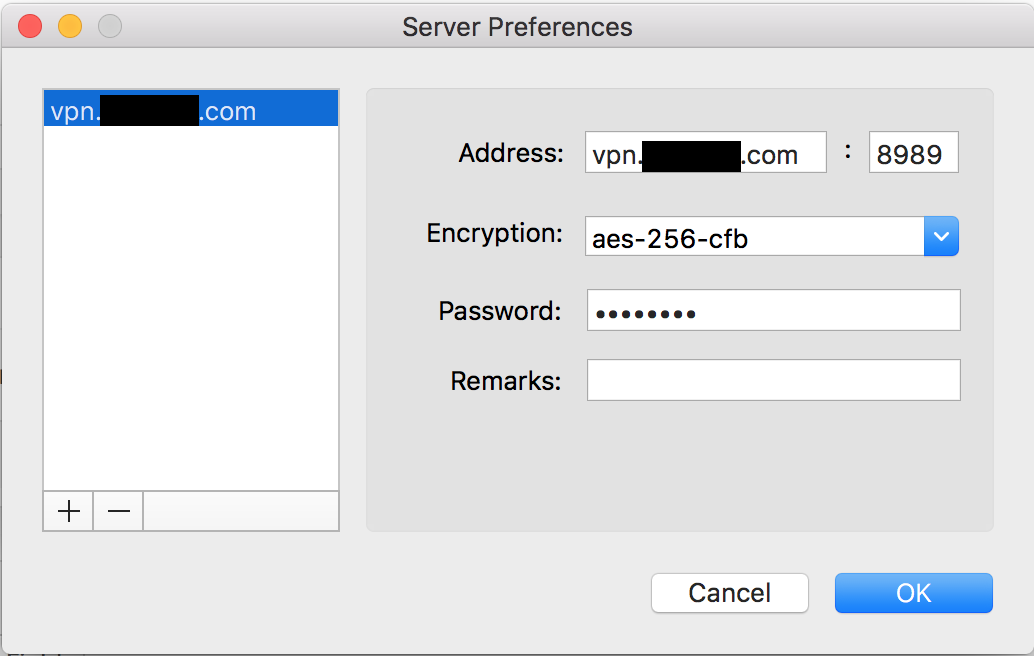Image resolution: width=1034 pixels, height=656 pixels.
Task: Focus the Password field
Action: pos(773,311)
